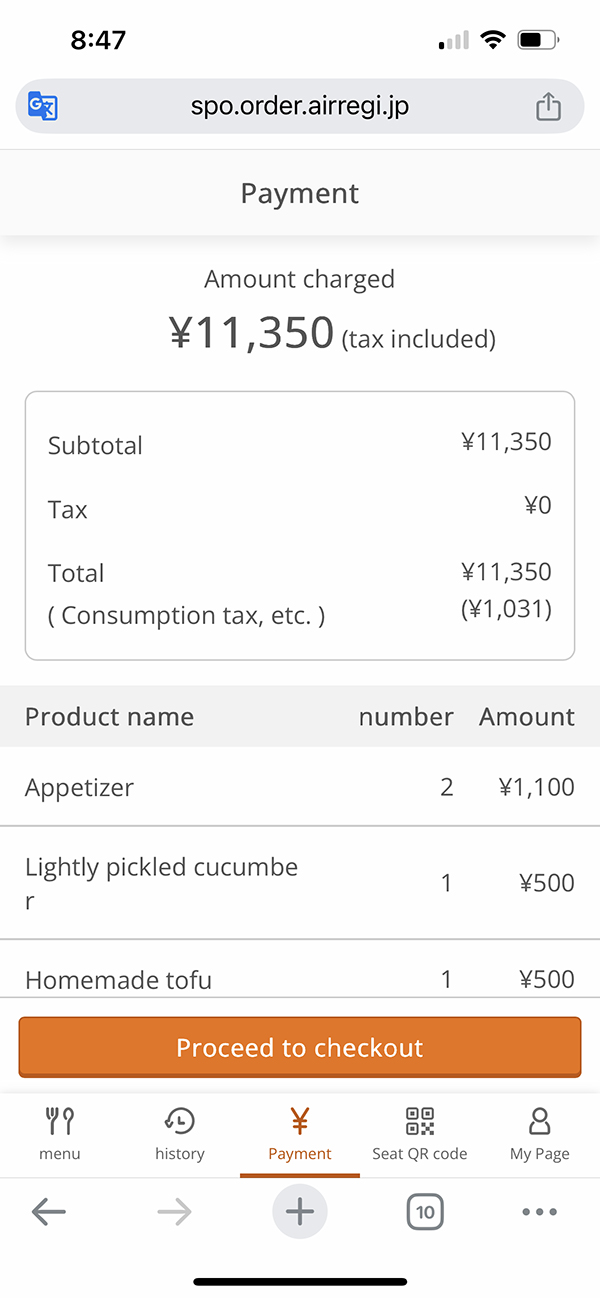Tap the spo.order.airregi.jp address field
Image resolution: width=600 pixels, height=1298 pixels.
pos(300,106)
